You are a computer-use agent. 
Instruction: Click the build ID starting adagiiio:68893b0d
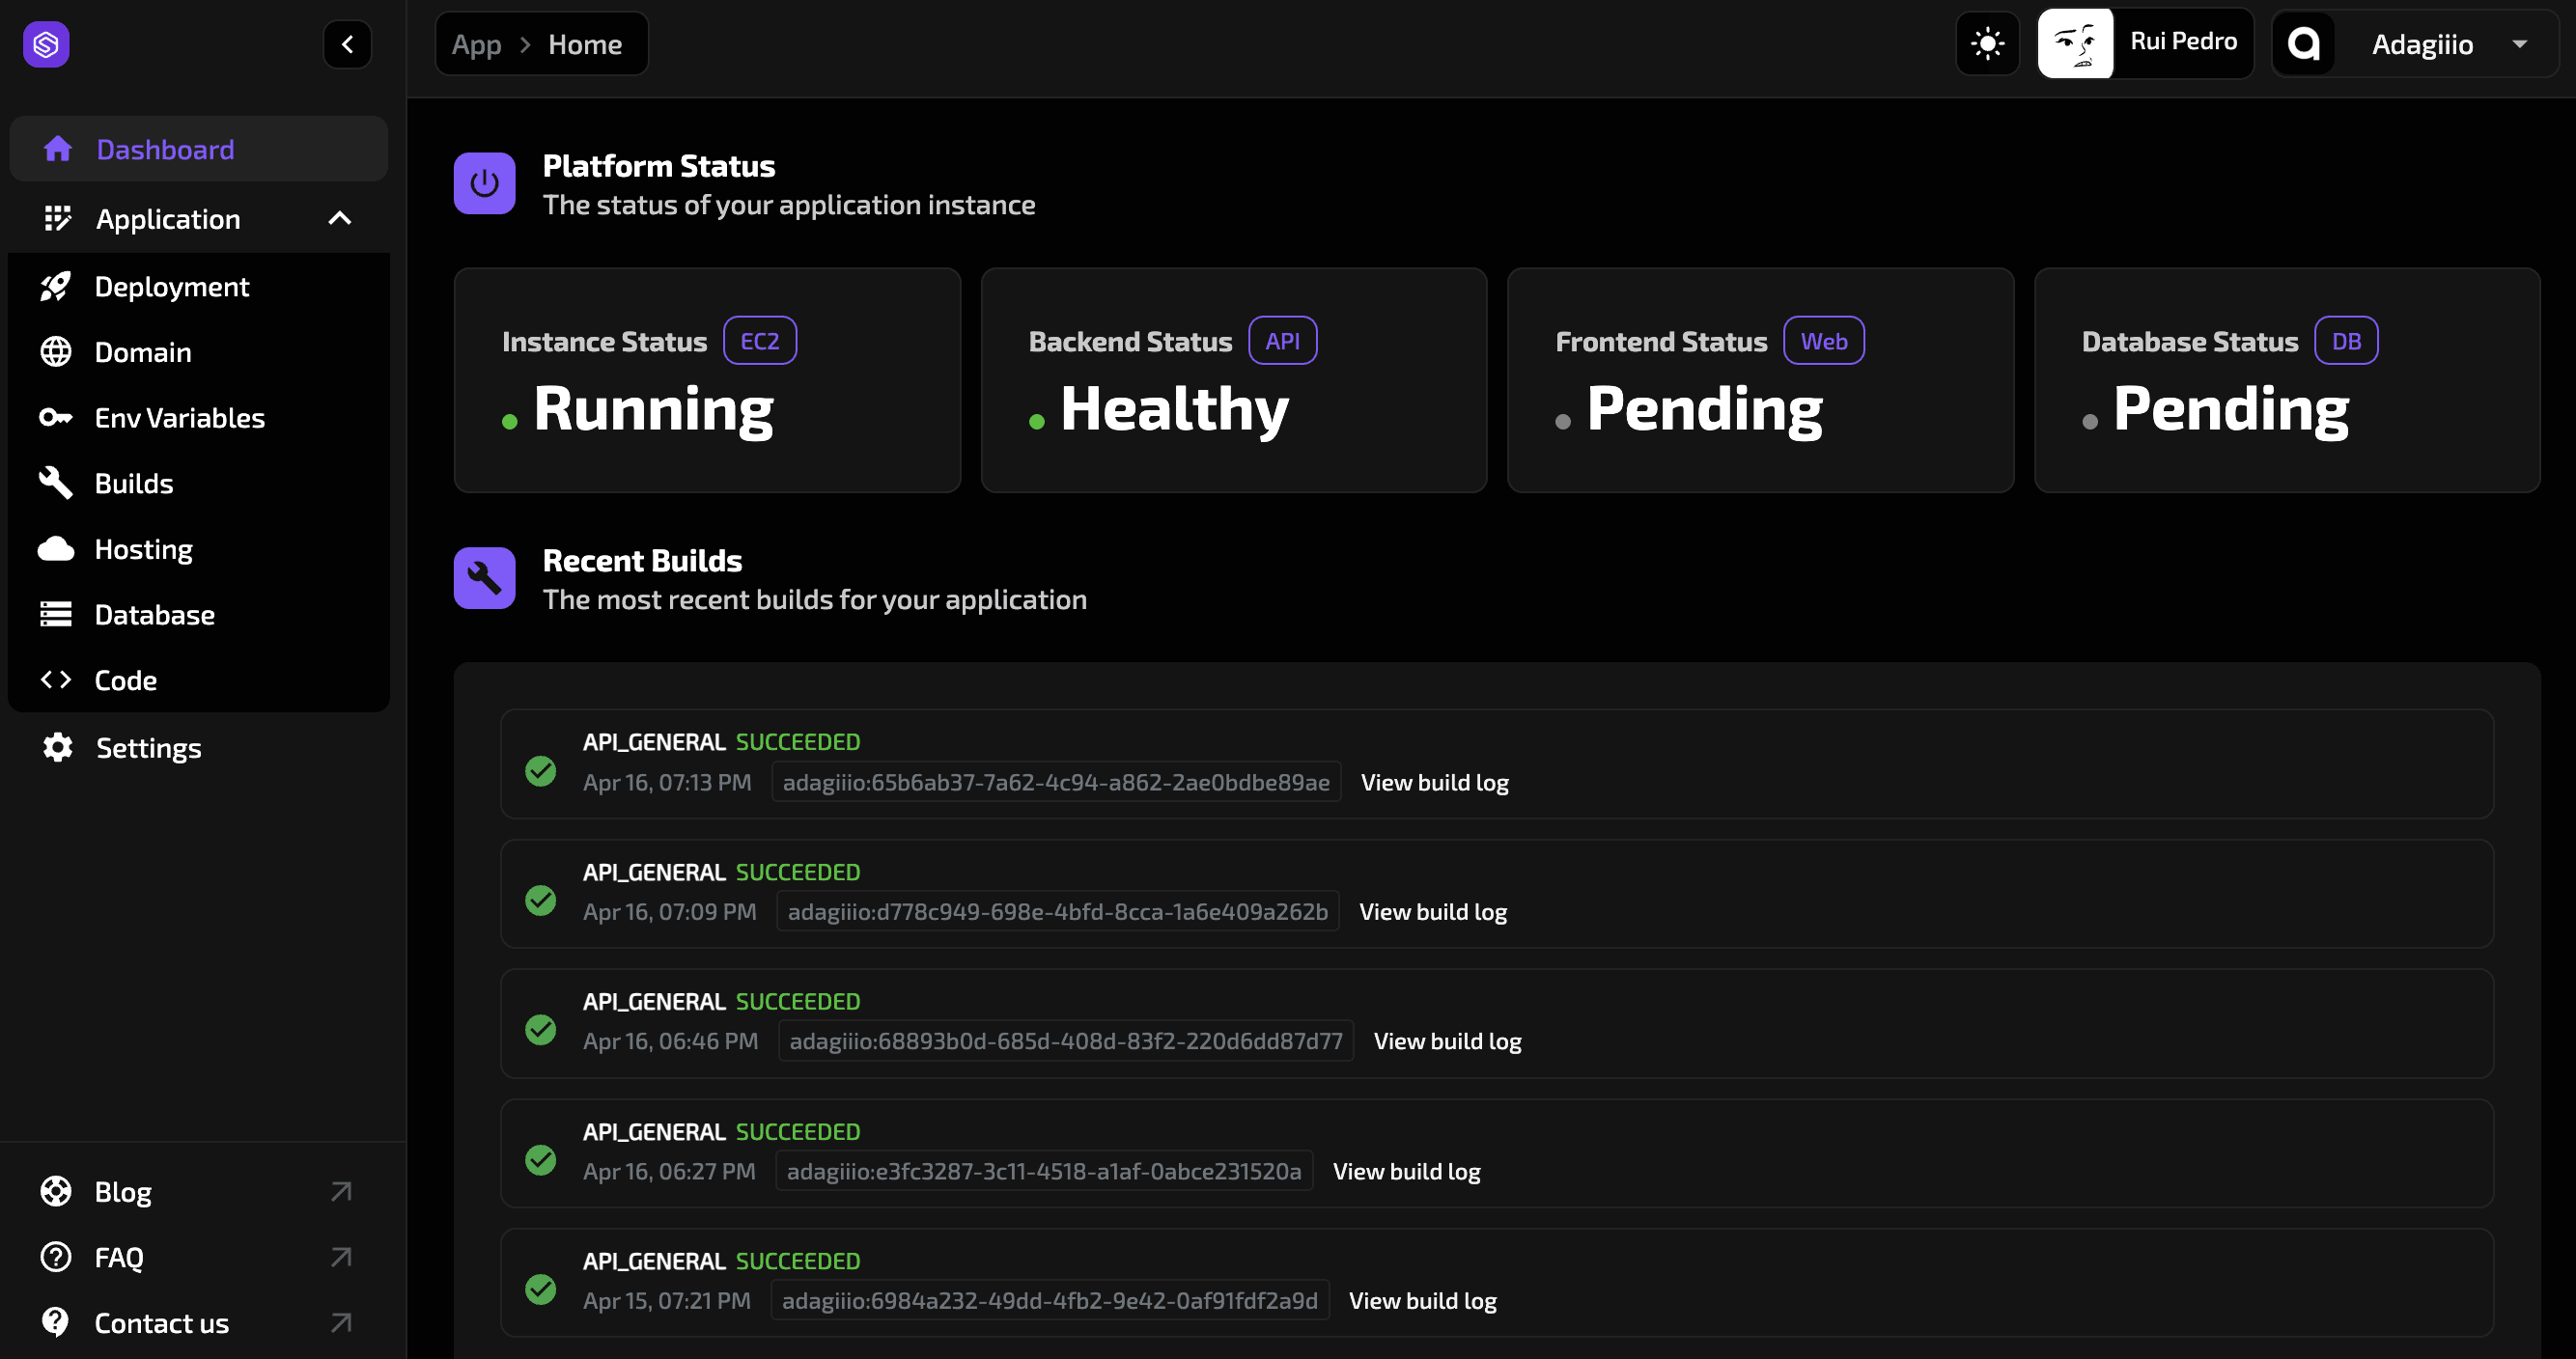[x=1065, y=1041]
